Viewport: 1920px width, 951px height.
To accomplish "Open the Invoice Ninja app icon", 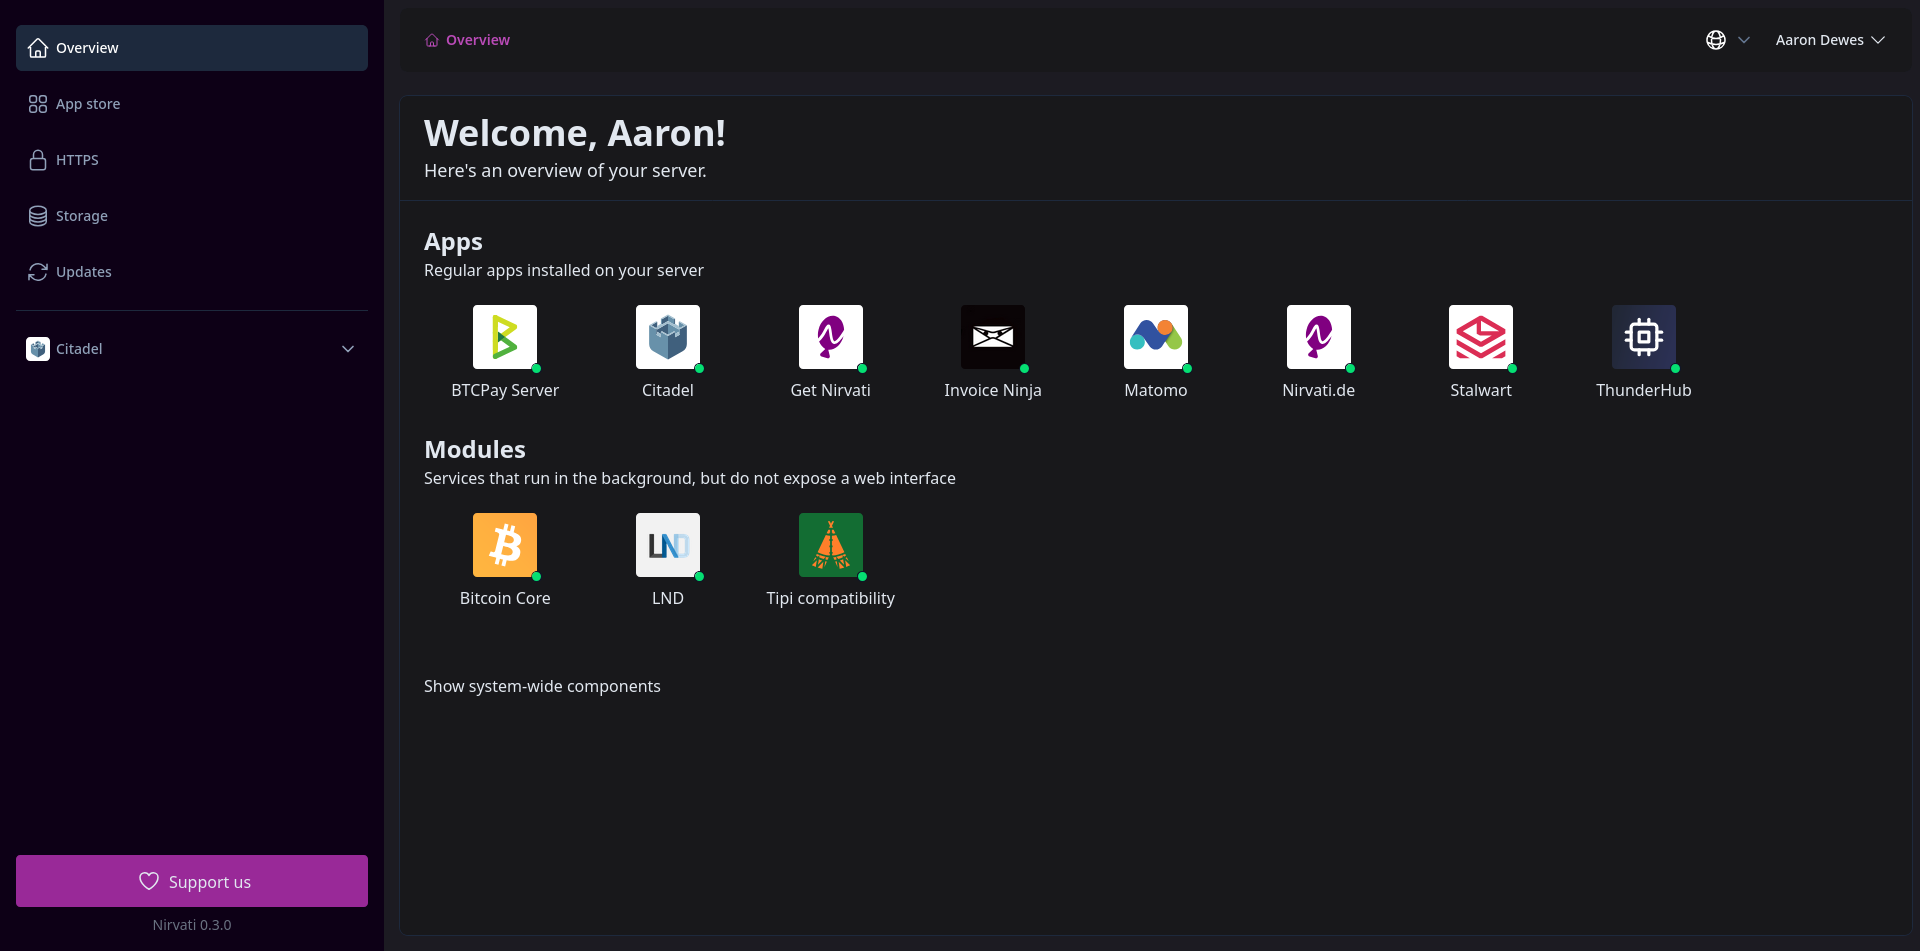I will [992, 337].
